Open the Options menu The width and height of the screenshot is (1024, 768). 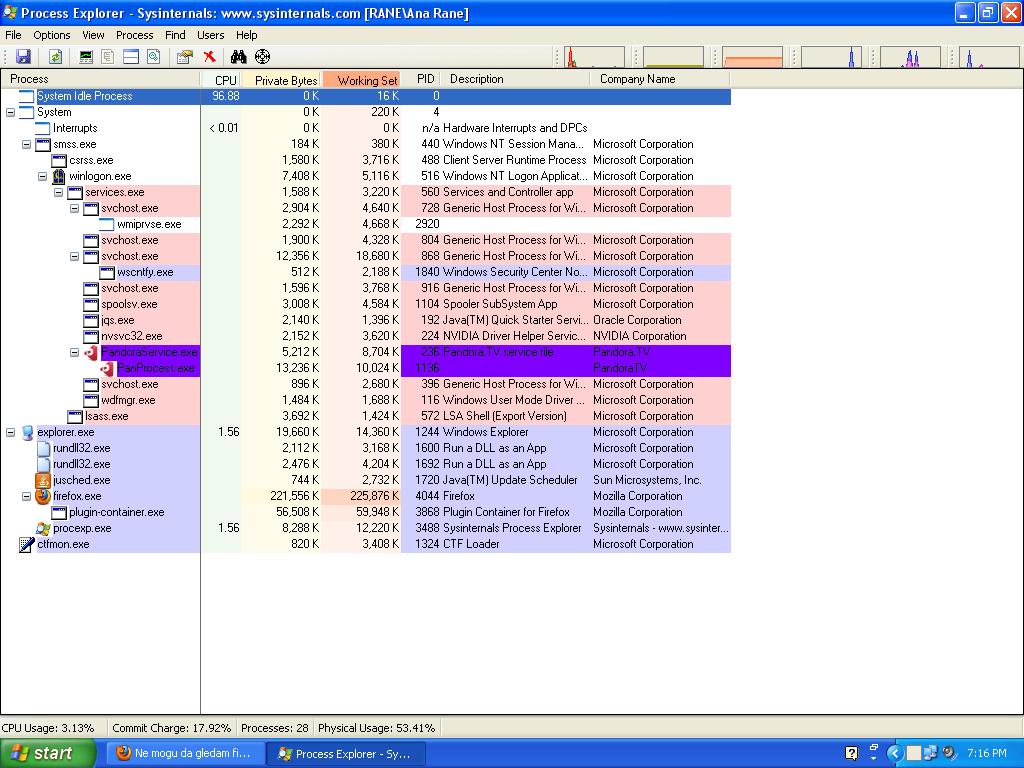[x=52, y=35]
